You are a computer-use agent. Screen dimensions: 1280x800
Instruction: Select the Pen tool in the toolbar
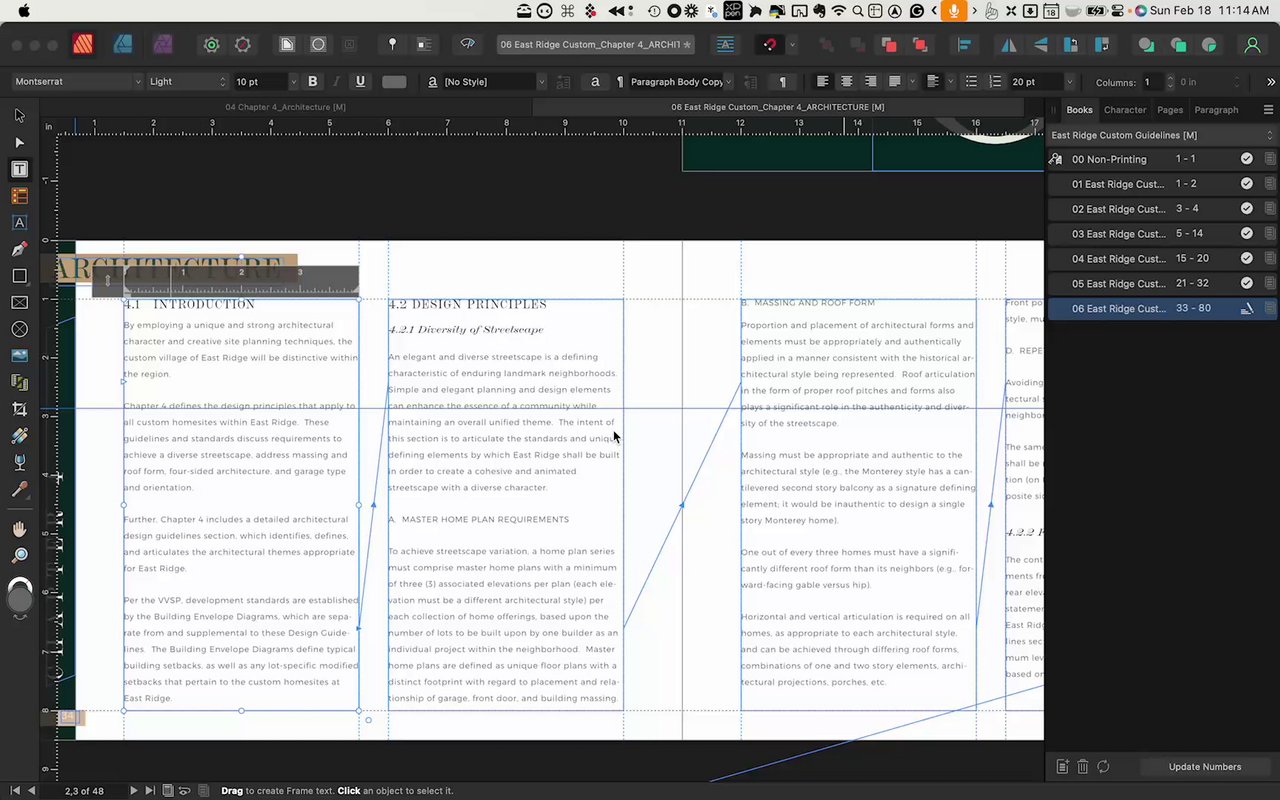coord(19,249)
